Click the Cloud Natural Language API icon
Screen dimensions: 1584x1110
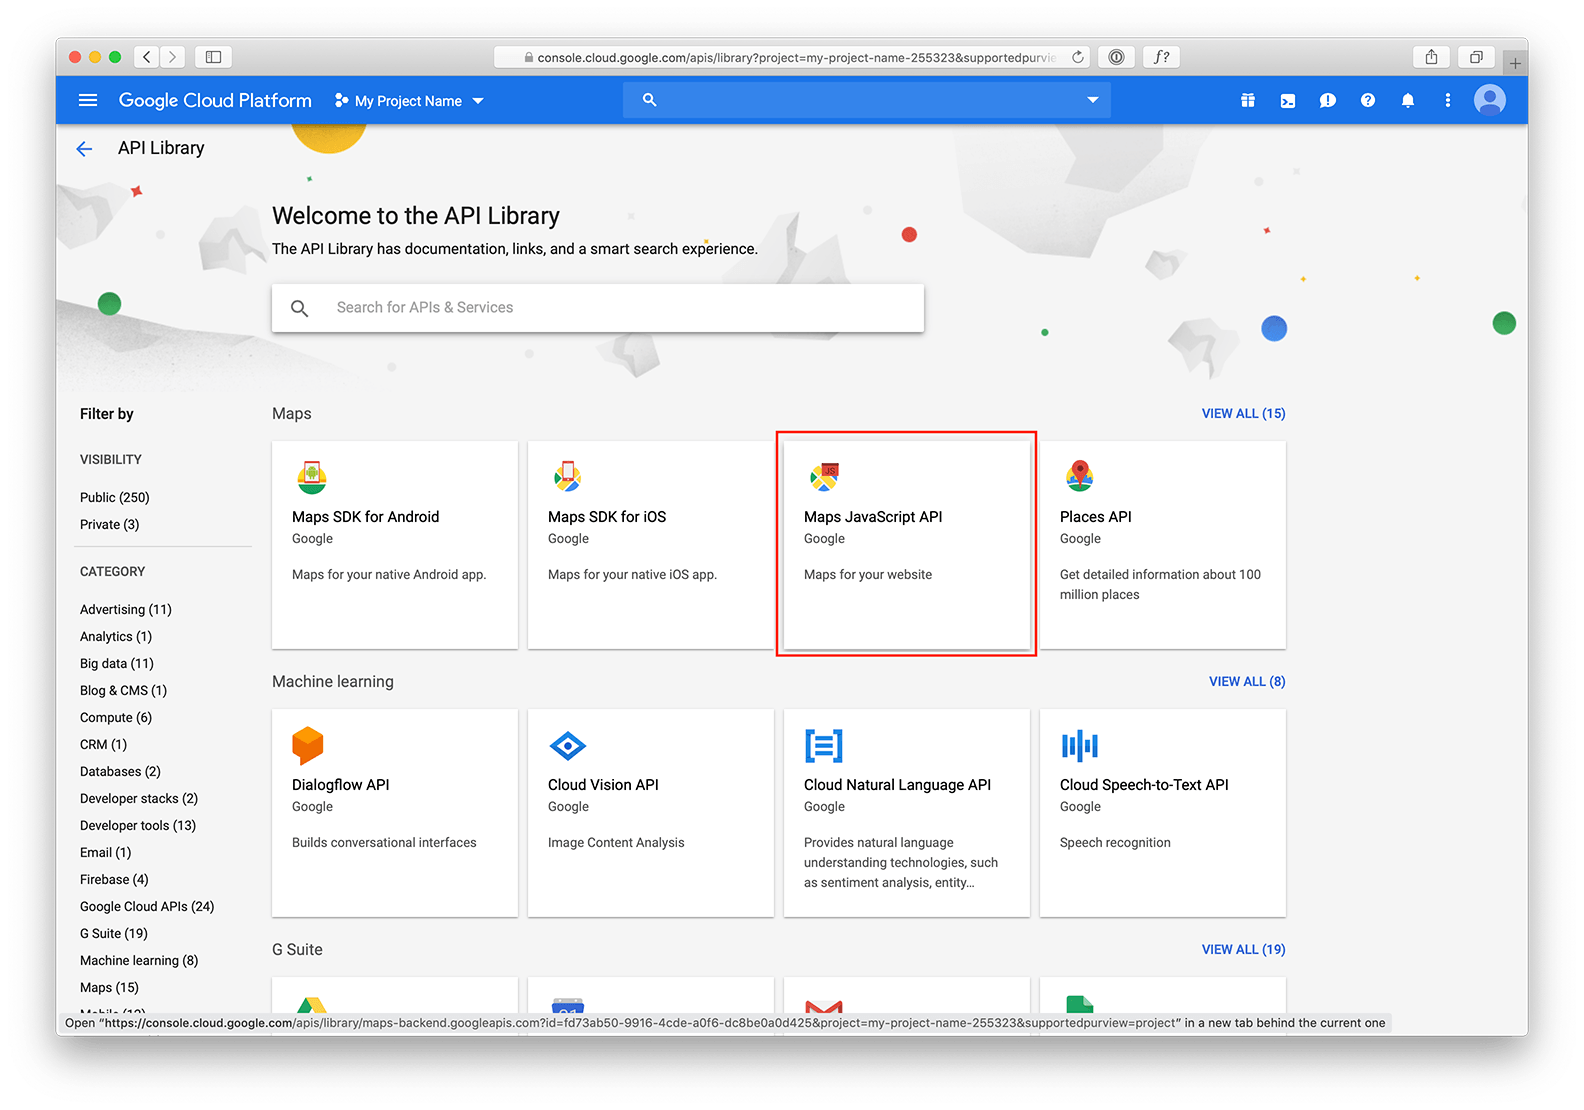pyautogui.click(x=824, y=745)
